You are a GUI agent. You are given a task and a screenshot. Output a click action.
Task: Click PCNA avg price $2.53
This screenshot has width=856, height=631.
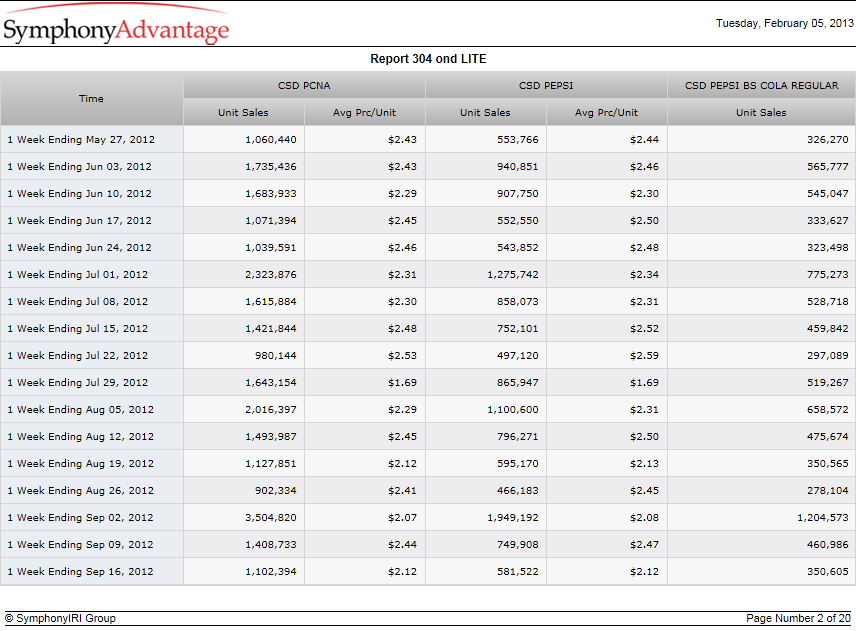402,355
